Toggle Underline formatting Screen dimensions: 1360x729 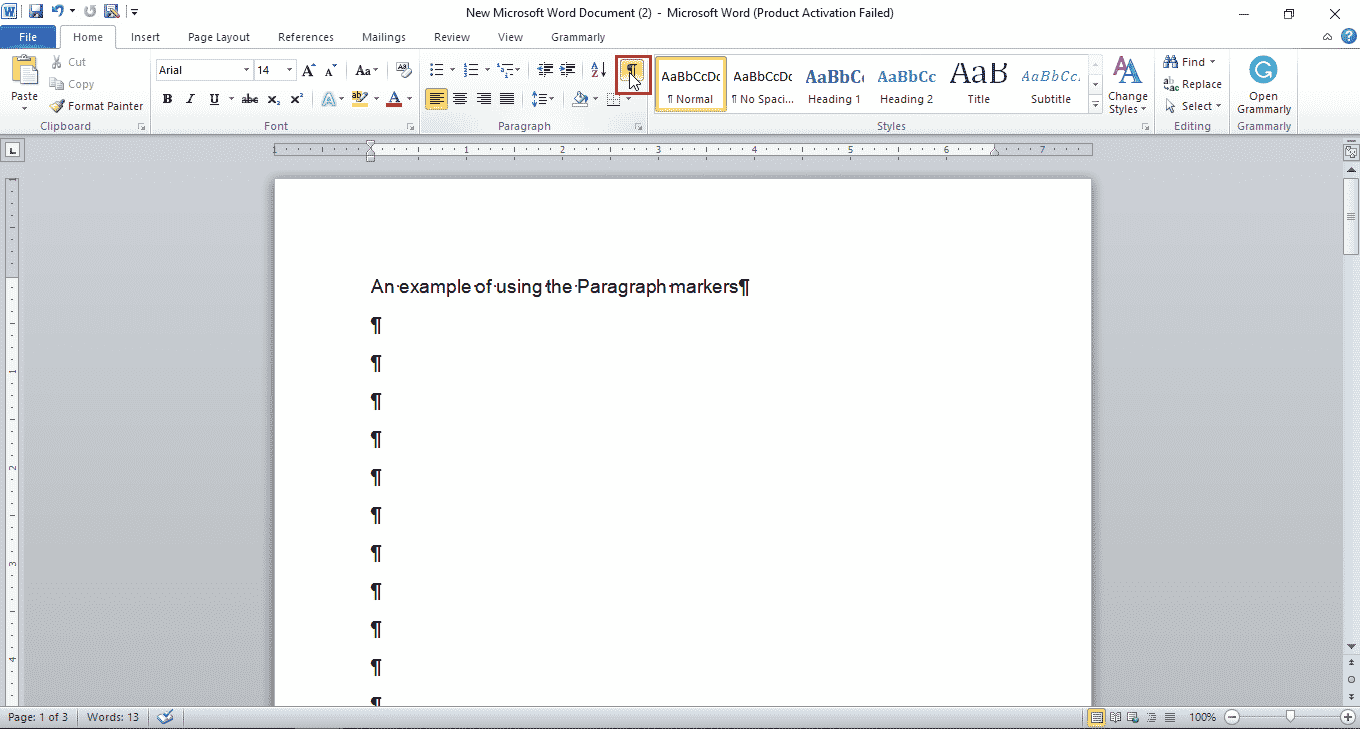coord(213,99)
